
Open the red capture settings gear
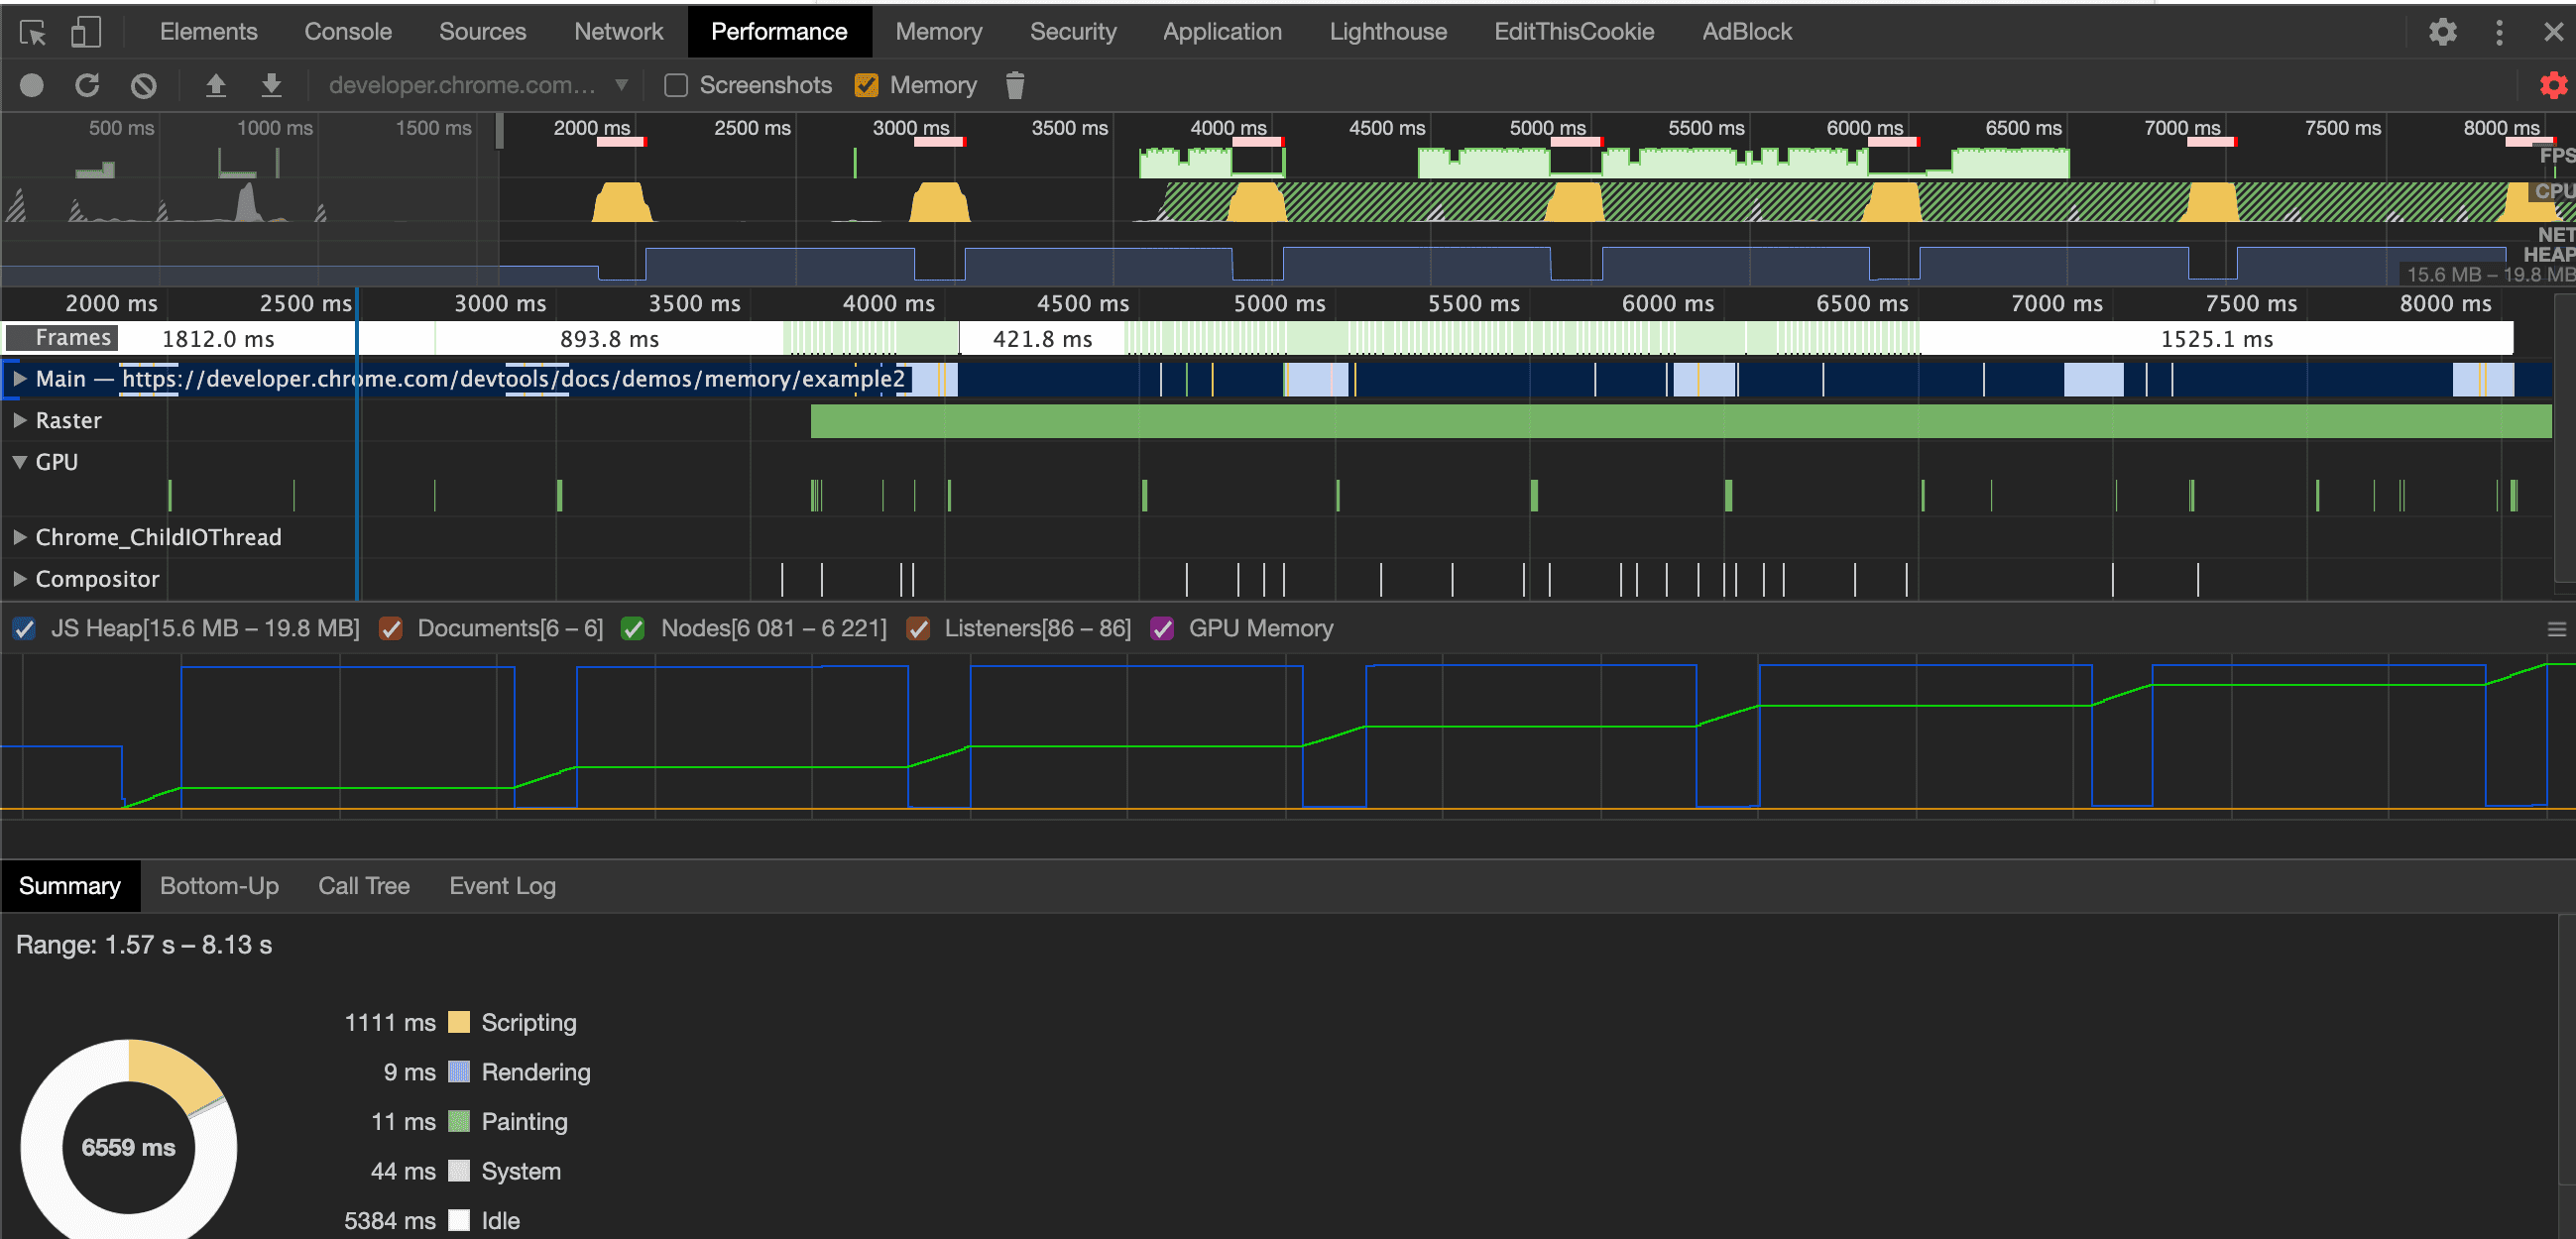click(2553, 86)
